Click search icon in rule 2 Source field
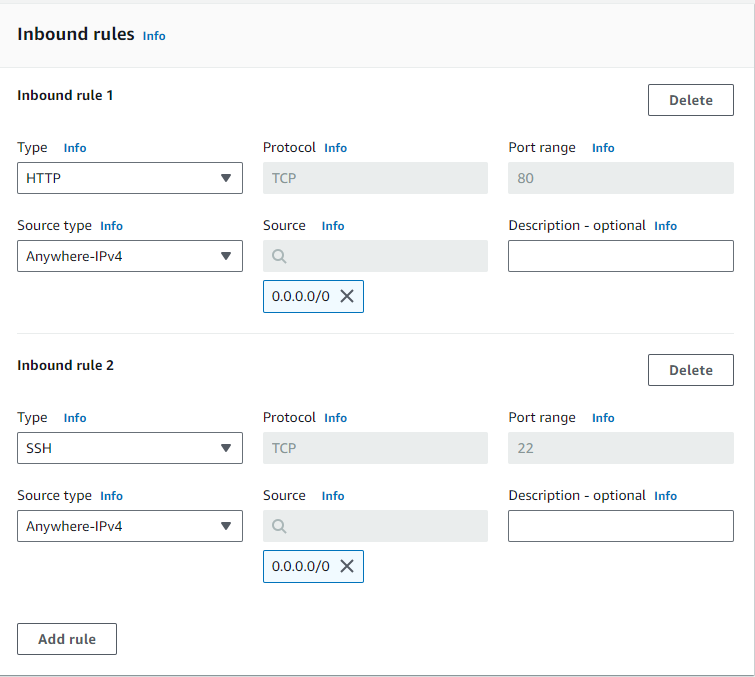 (x=279, y=526)
